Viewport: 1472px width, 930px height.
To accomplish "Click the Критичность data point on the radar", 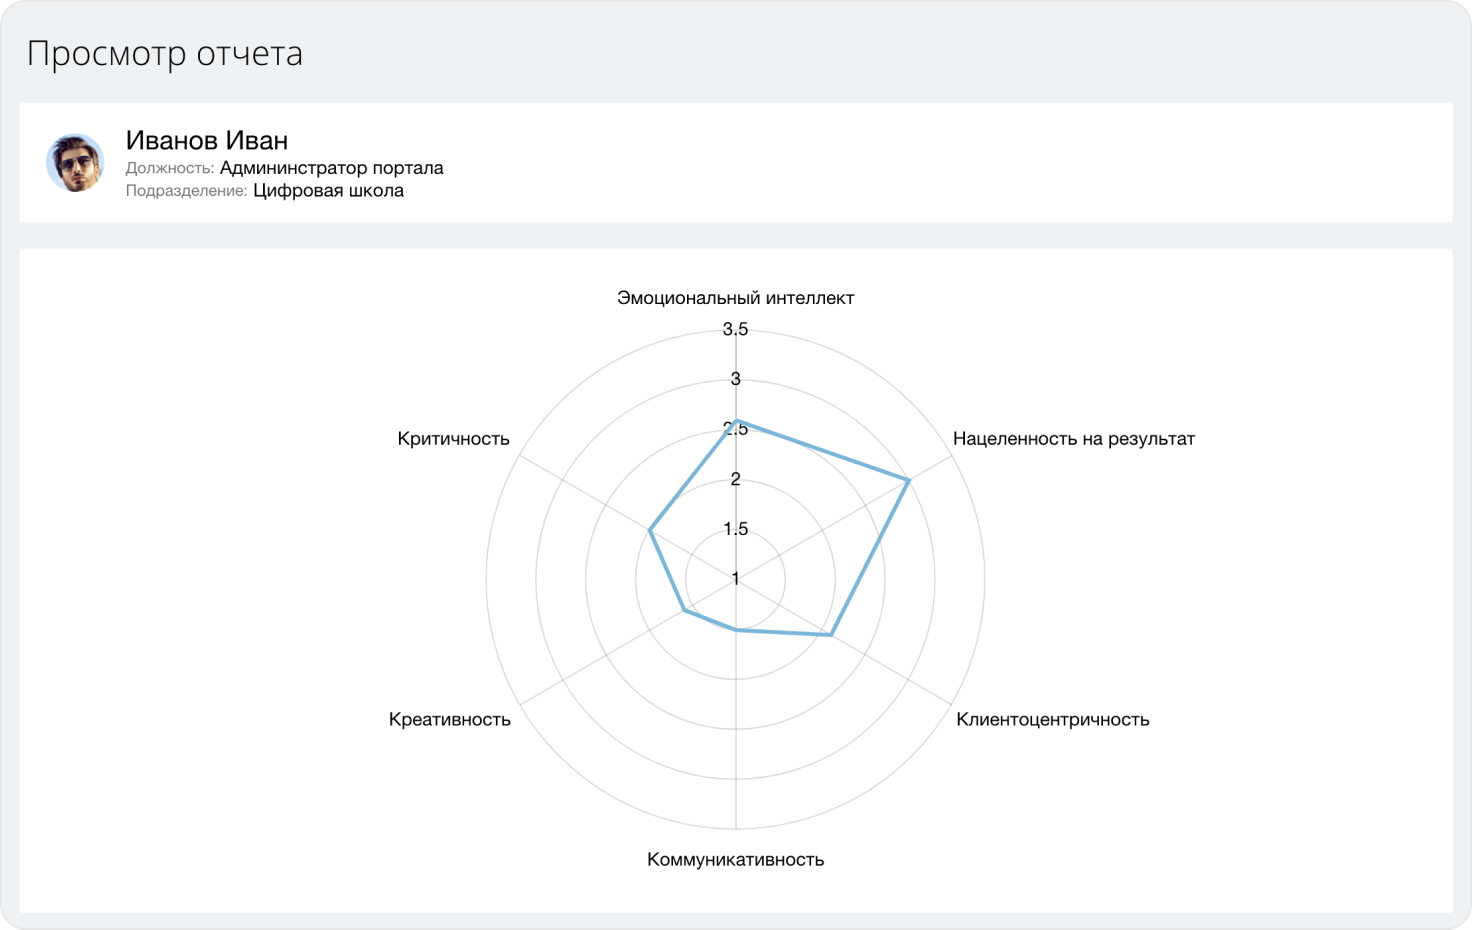I will 650,530.
